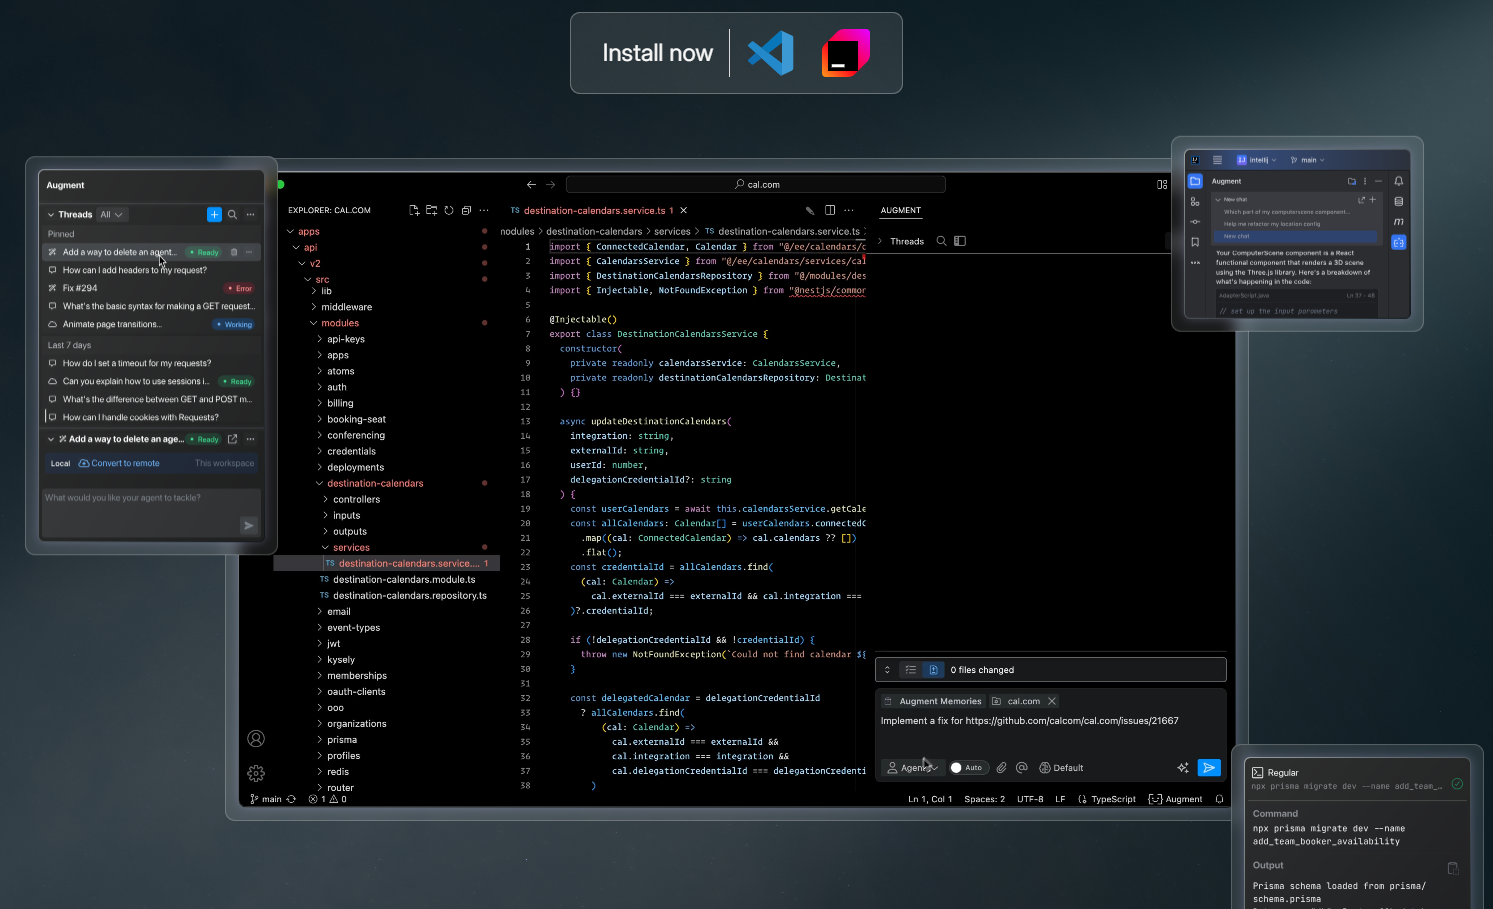The width and height of the screenshot is (1493, 909).
Task: Close the destination-calendars.service.ts tab
Action: 684,210
